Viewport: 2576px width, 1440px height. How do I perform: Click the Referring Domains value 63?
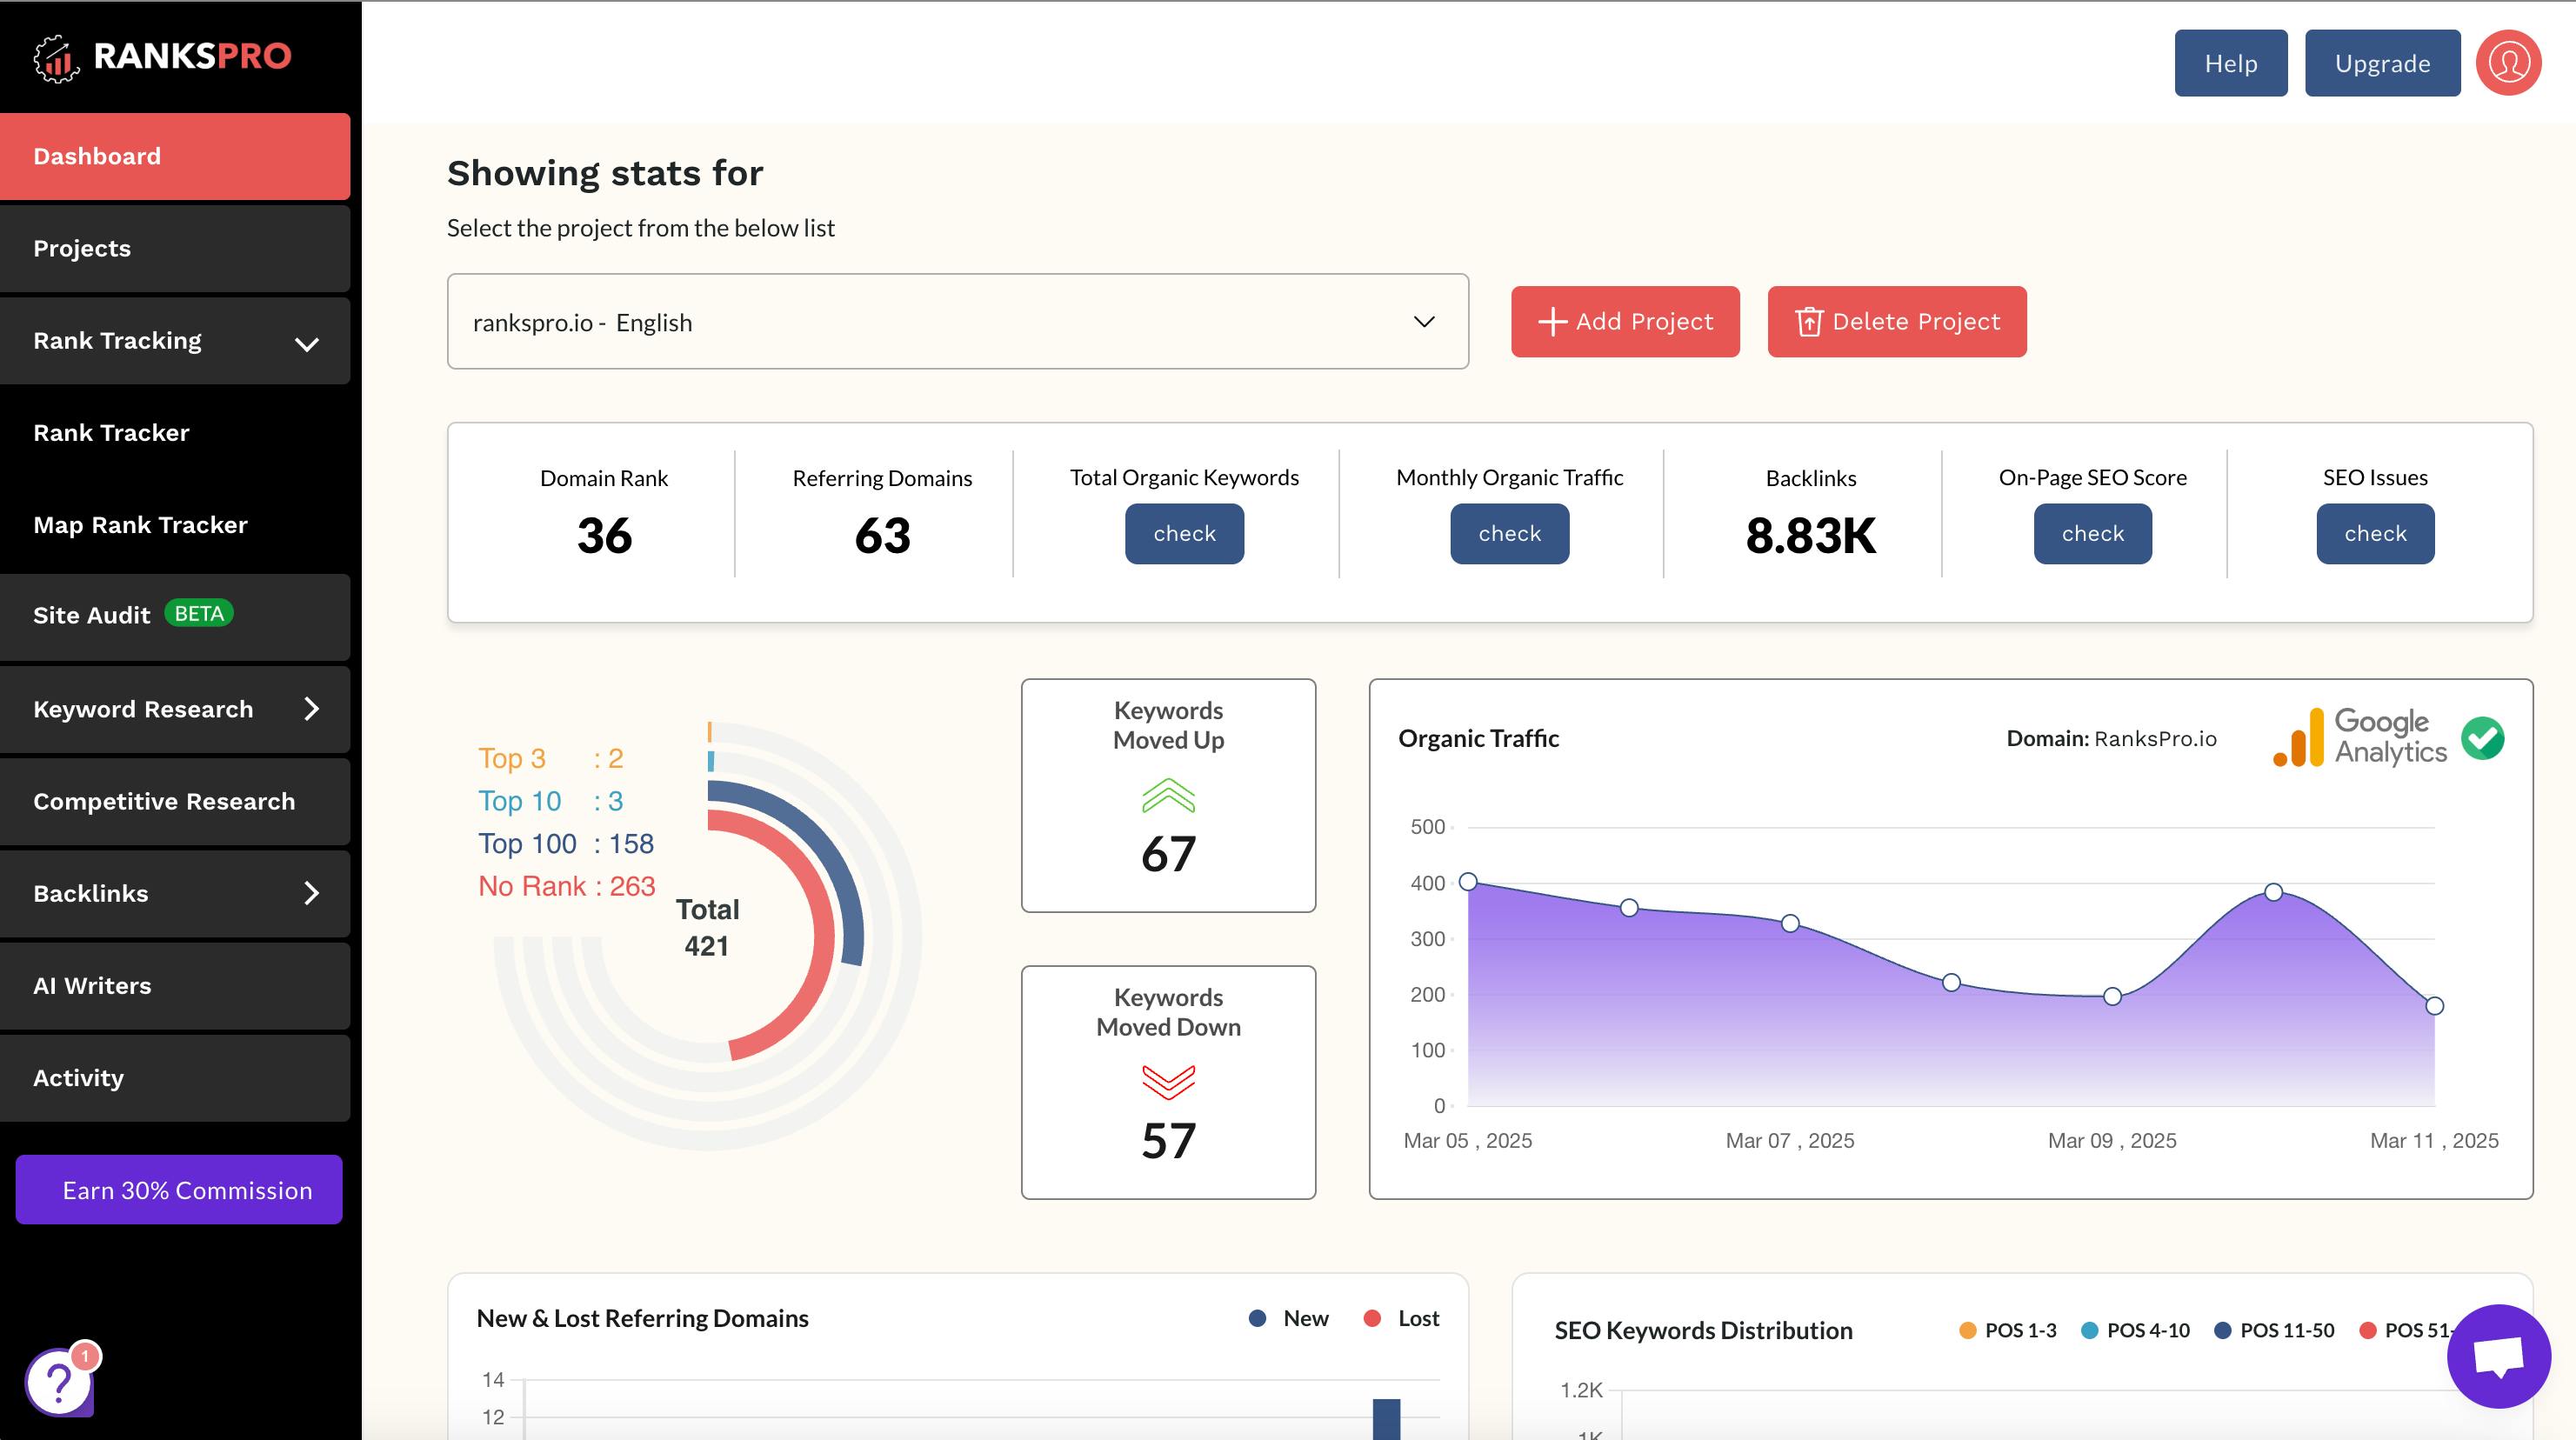point(882,536)
